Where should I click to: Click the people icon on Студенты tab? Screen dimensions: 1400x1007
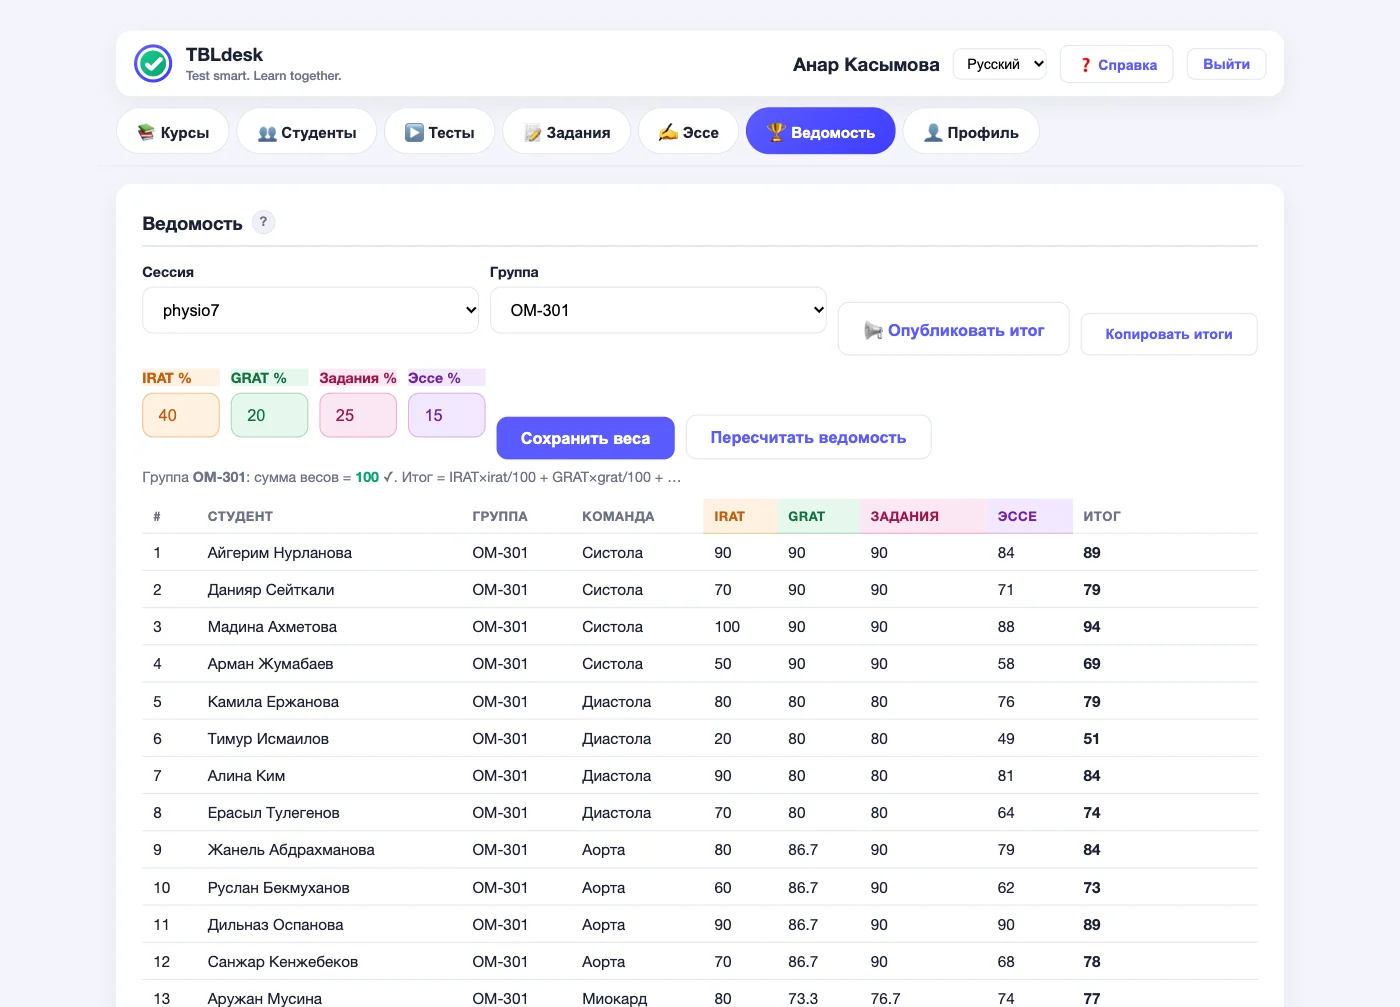tap(267, 133)
